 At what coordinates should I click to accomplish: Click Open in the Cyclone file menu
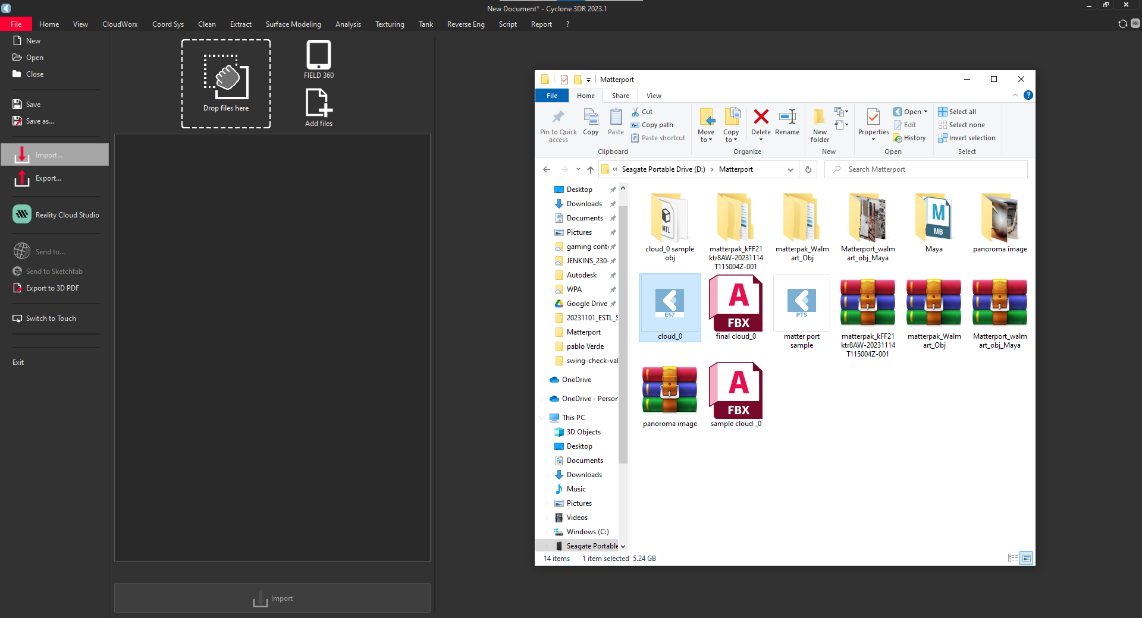28,58
